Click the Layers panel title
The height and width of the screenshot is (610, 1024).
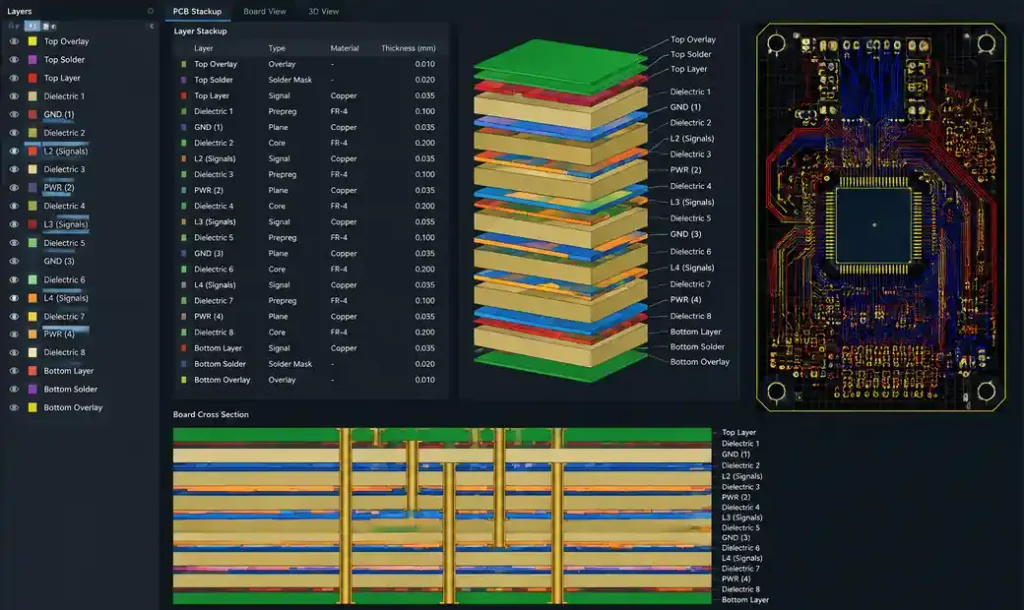click(x=19, y=11)
